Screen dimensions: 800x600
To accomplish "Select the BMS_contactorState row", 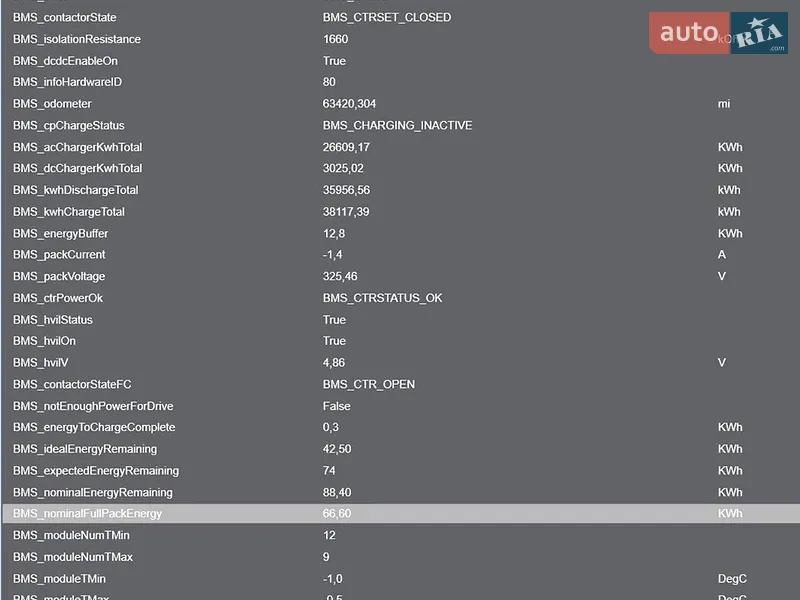I will tap(401, 17).
